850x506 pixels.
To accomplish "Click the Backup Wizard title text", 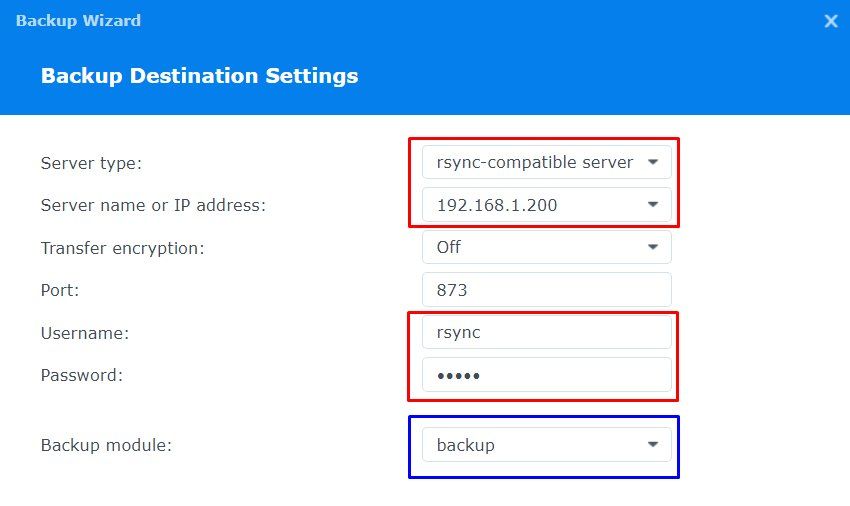I will [78, 21].
